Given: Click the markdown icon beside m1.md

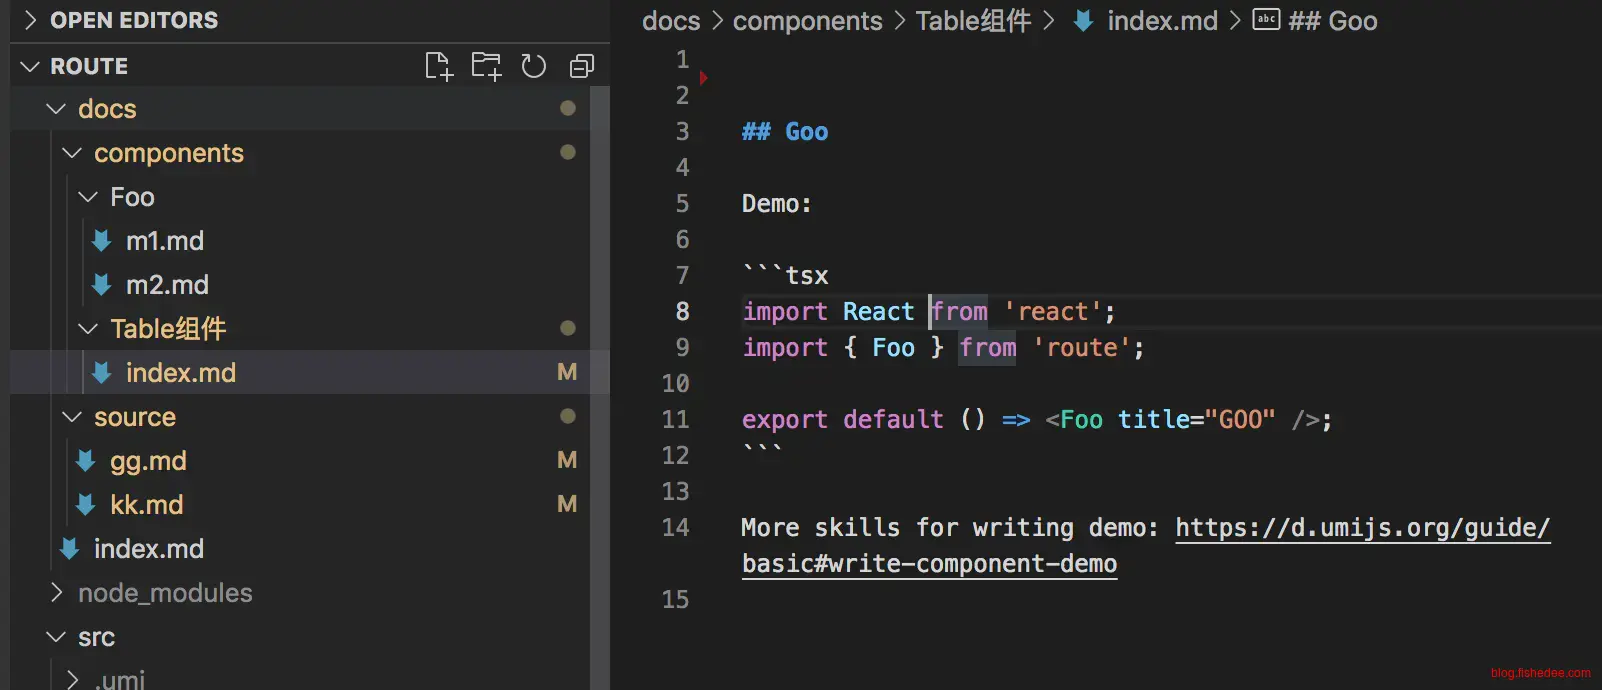Looking at the screenshot, I should 101,241.
